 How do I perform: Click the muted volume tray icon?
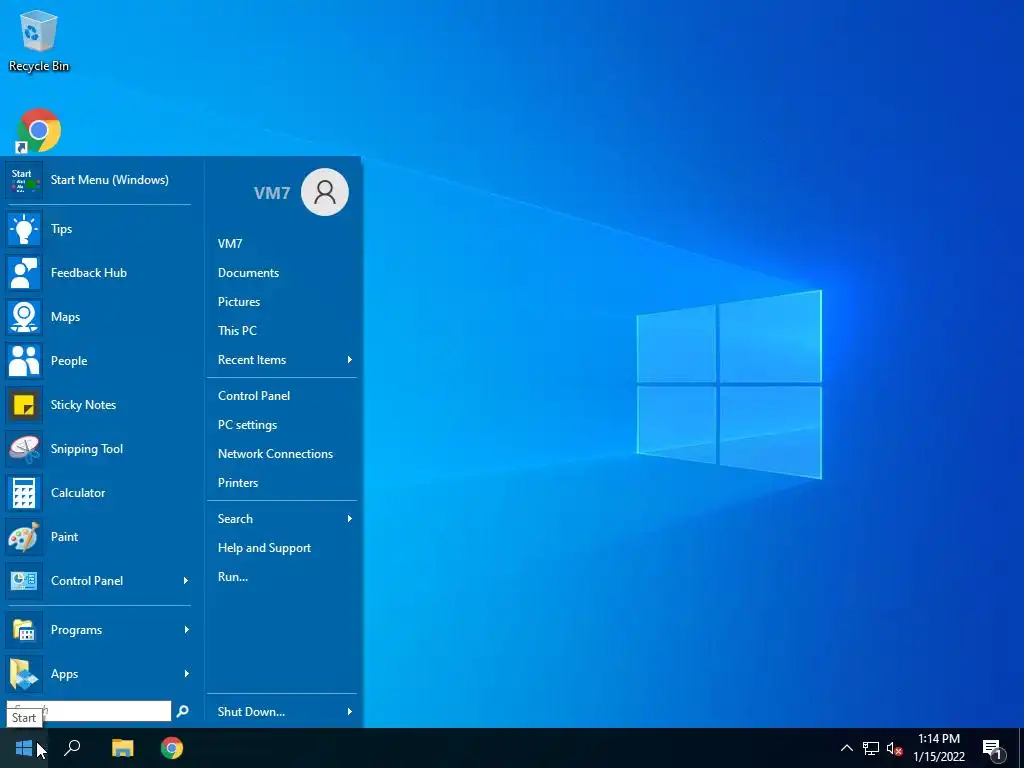coord(895,748)
